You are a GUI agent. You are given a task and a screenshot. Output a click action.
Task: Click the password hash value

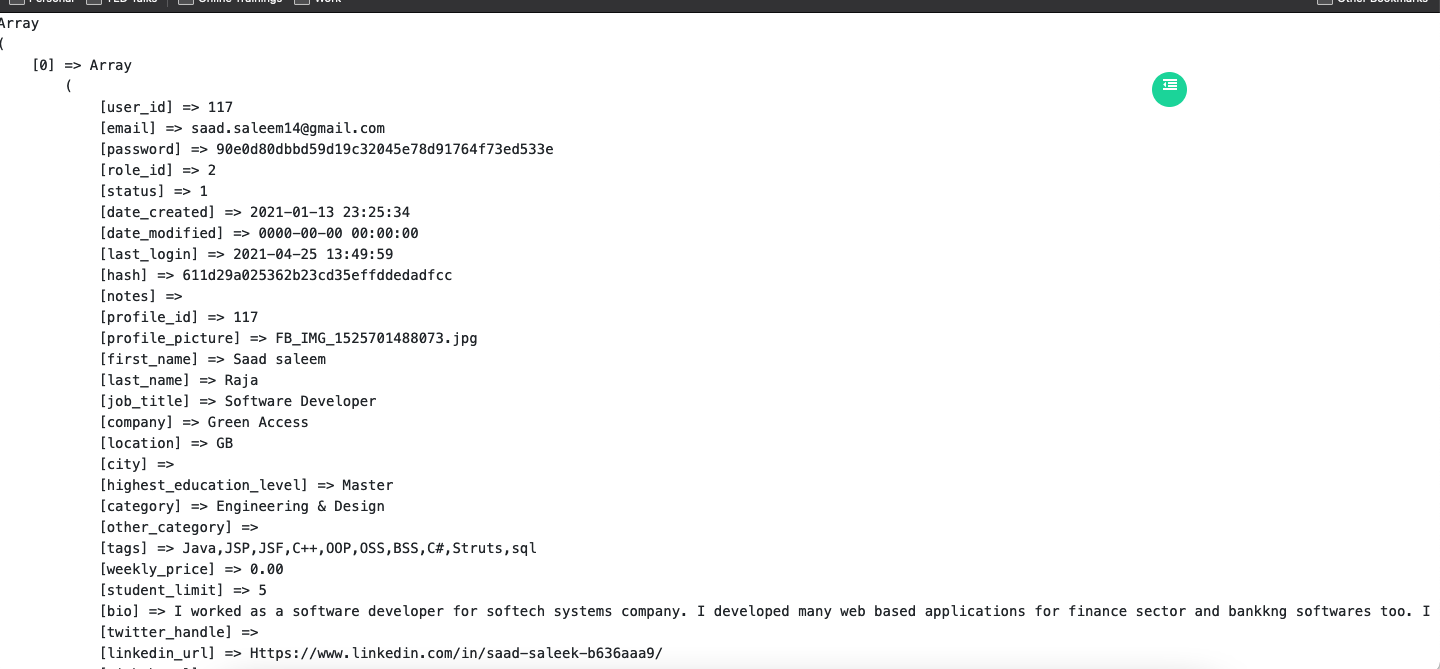[x=385, y=149]
